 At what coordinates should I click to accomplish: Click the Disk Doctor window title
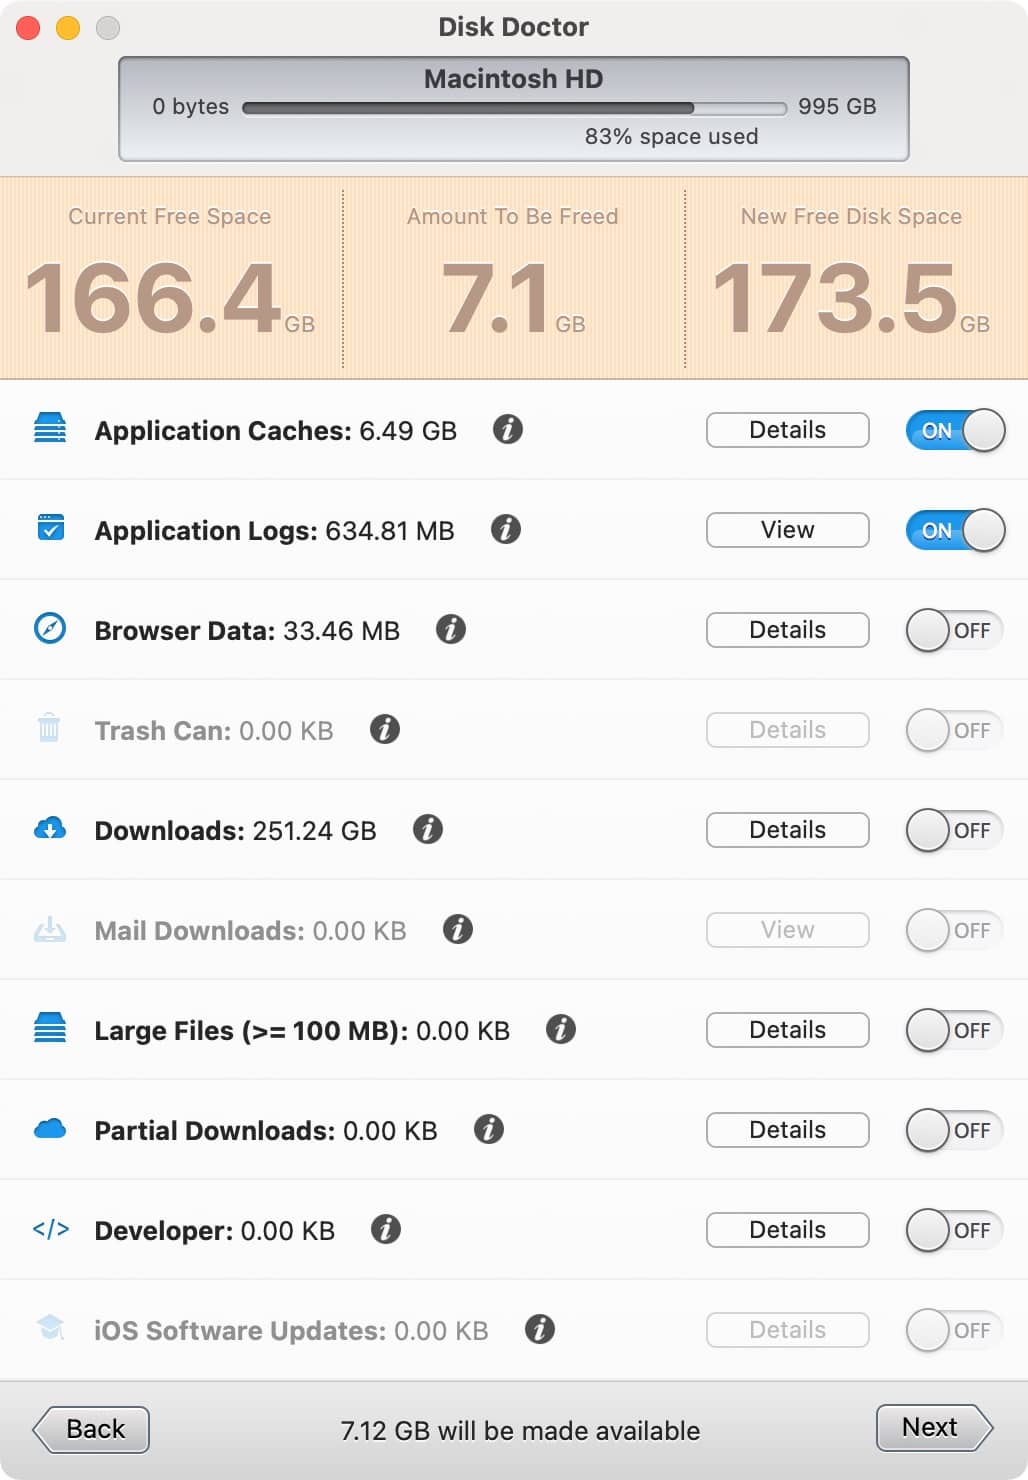click(x=513, y=27)
